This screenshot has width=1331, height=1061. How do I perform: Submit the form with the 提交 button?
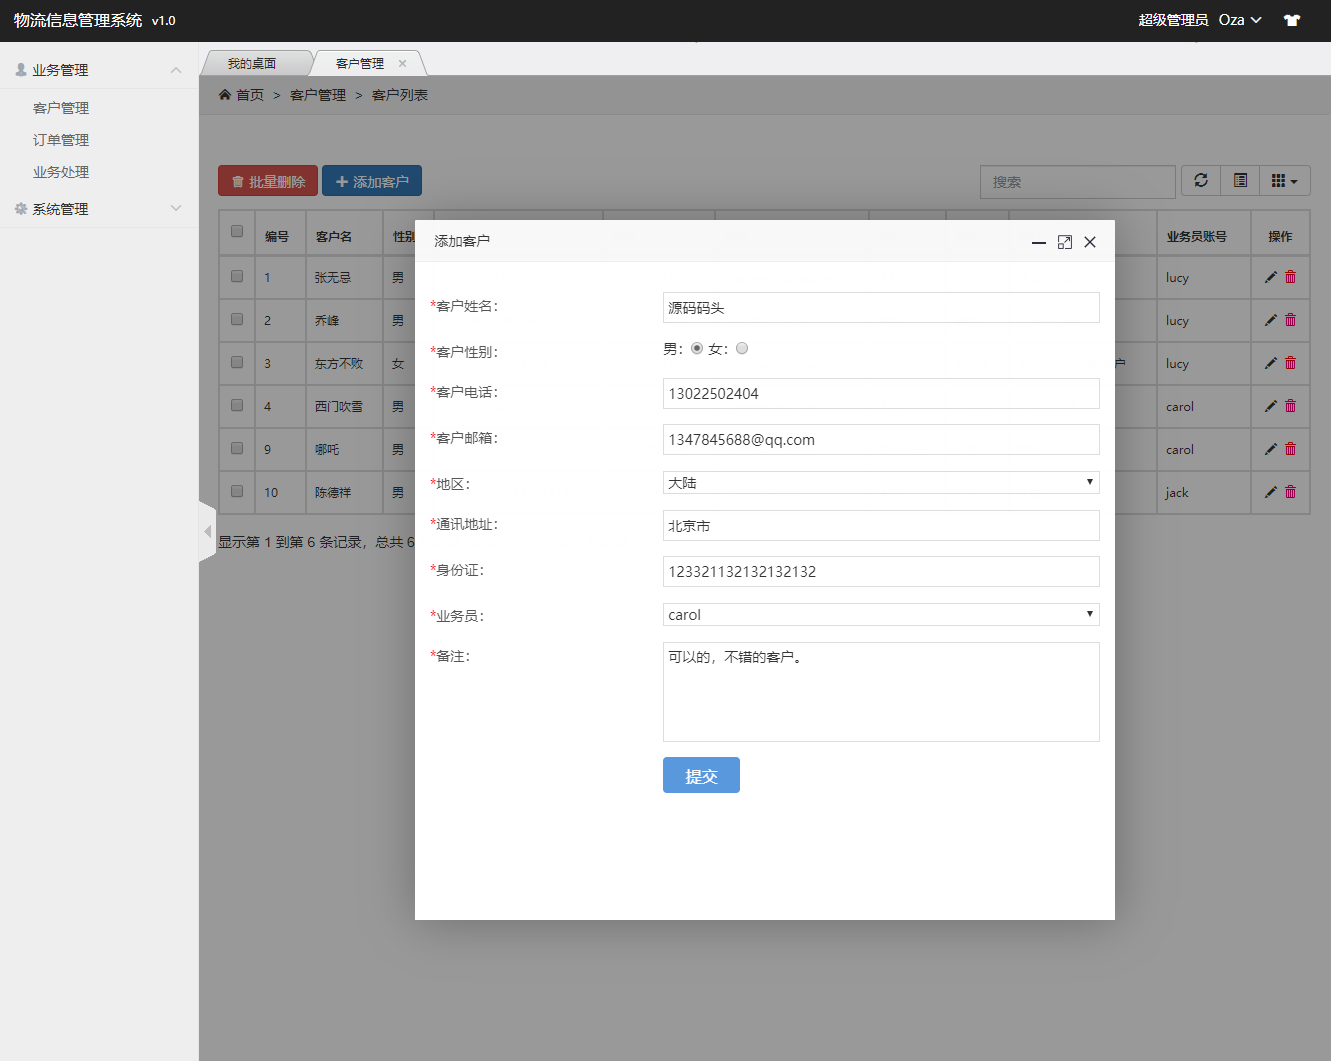(x=701, y=775)
